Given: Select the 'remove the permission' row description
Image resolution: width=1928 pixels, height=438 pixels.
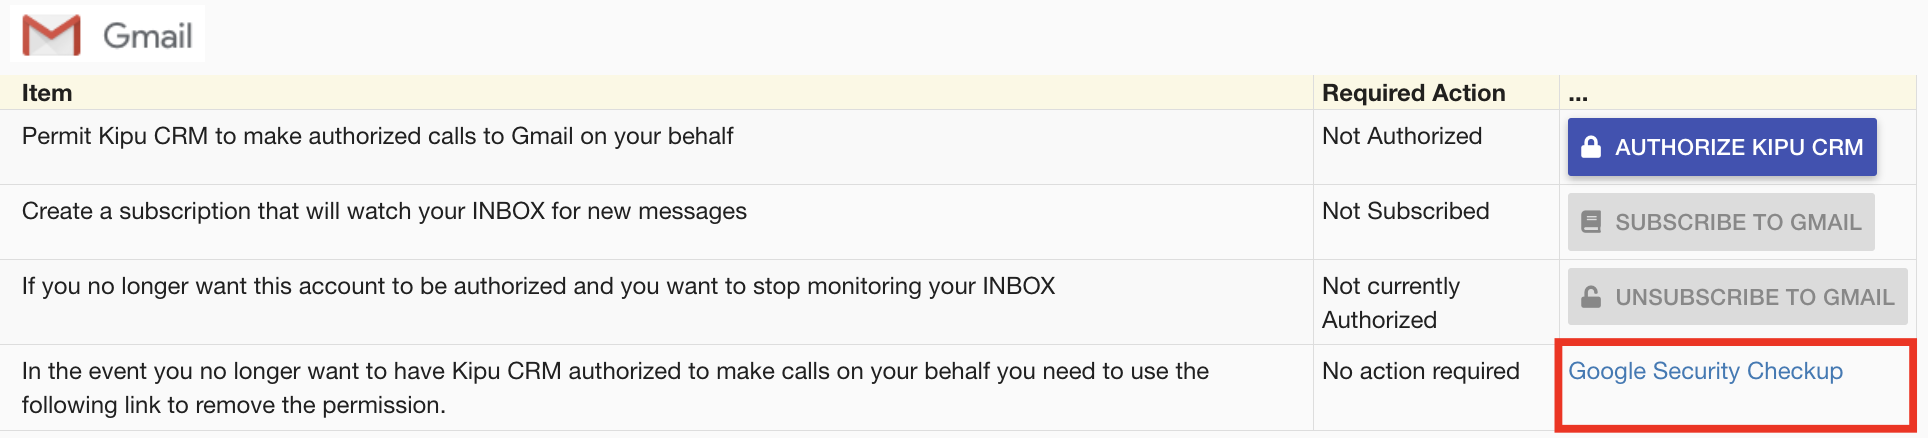Looking at the screenshot, I should click(x=615, y=388).
